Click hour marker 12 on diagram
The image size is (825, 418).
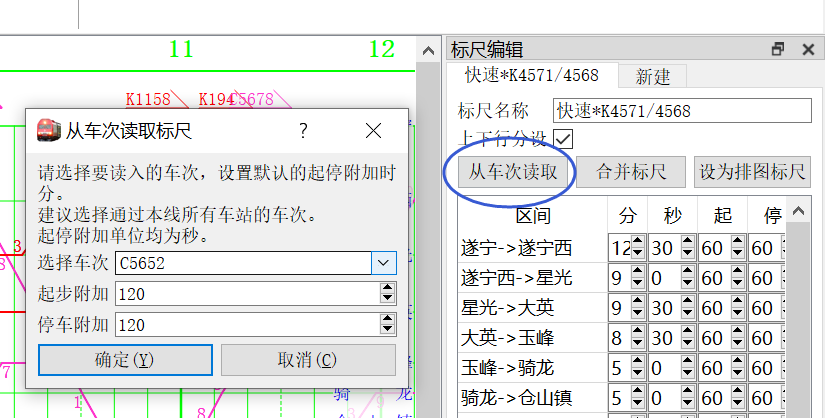click(x=381, y=49)
